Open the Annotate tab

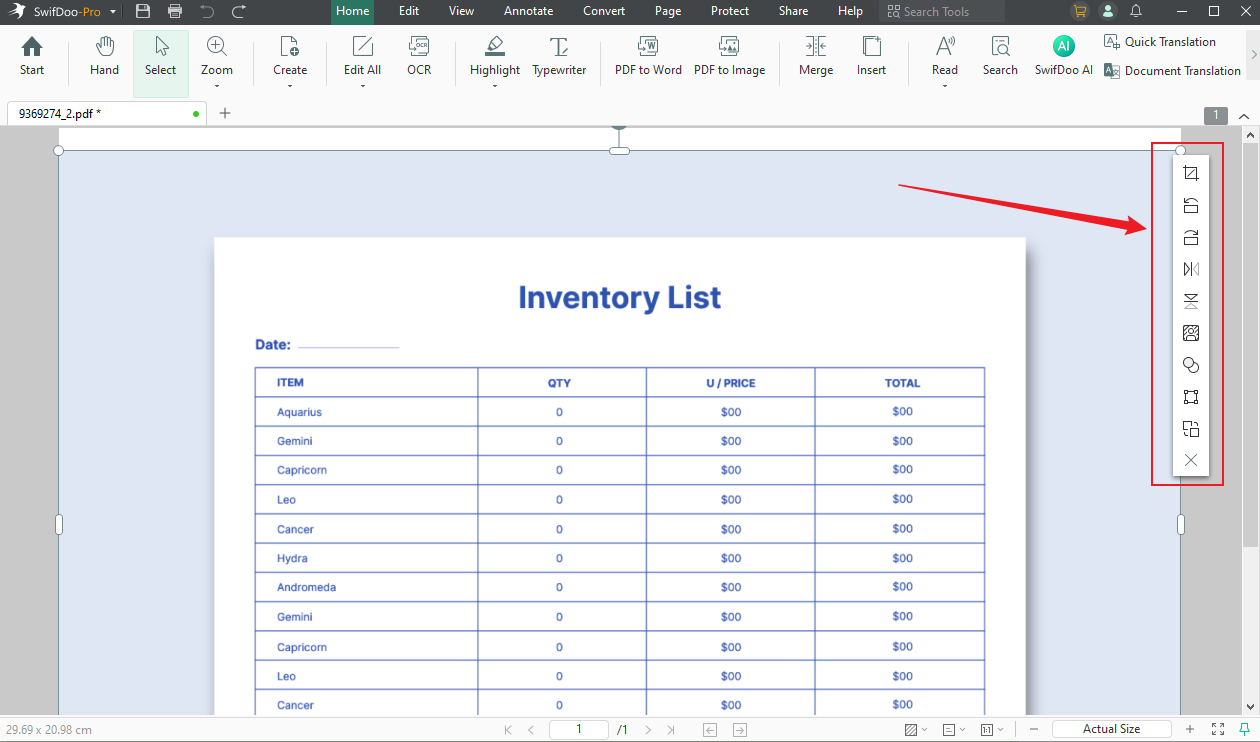point(528,11)
